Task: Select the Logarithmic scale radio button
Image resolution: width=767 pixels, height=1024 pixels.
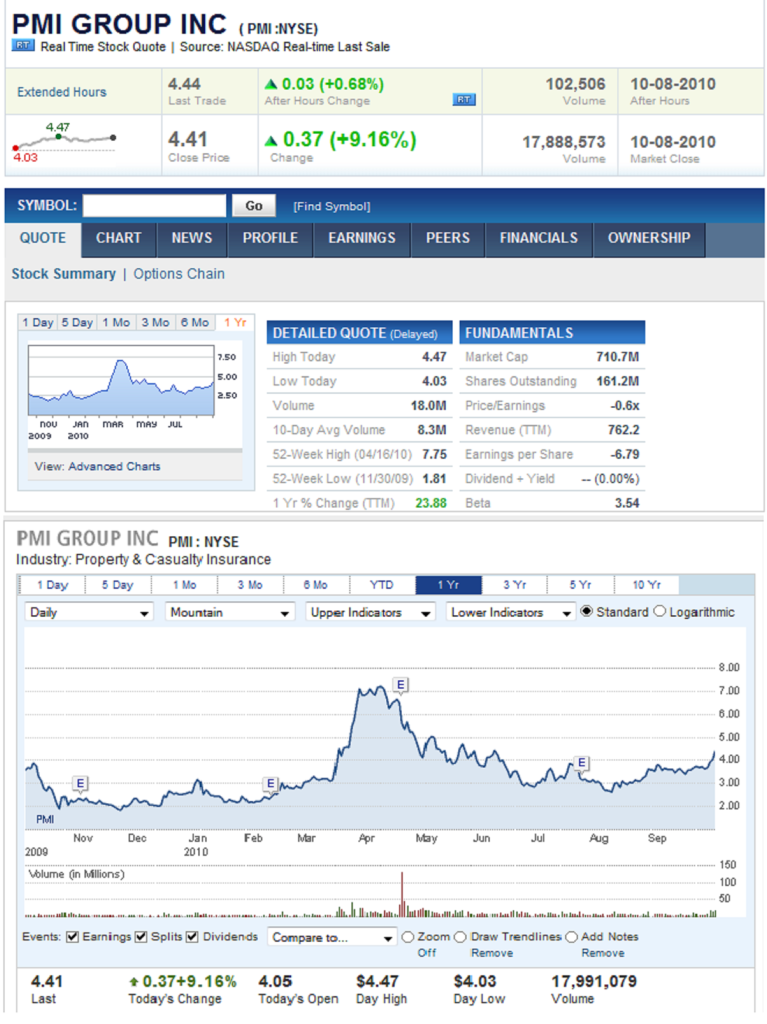Action: [x=660, y=611]
